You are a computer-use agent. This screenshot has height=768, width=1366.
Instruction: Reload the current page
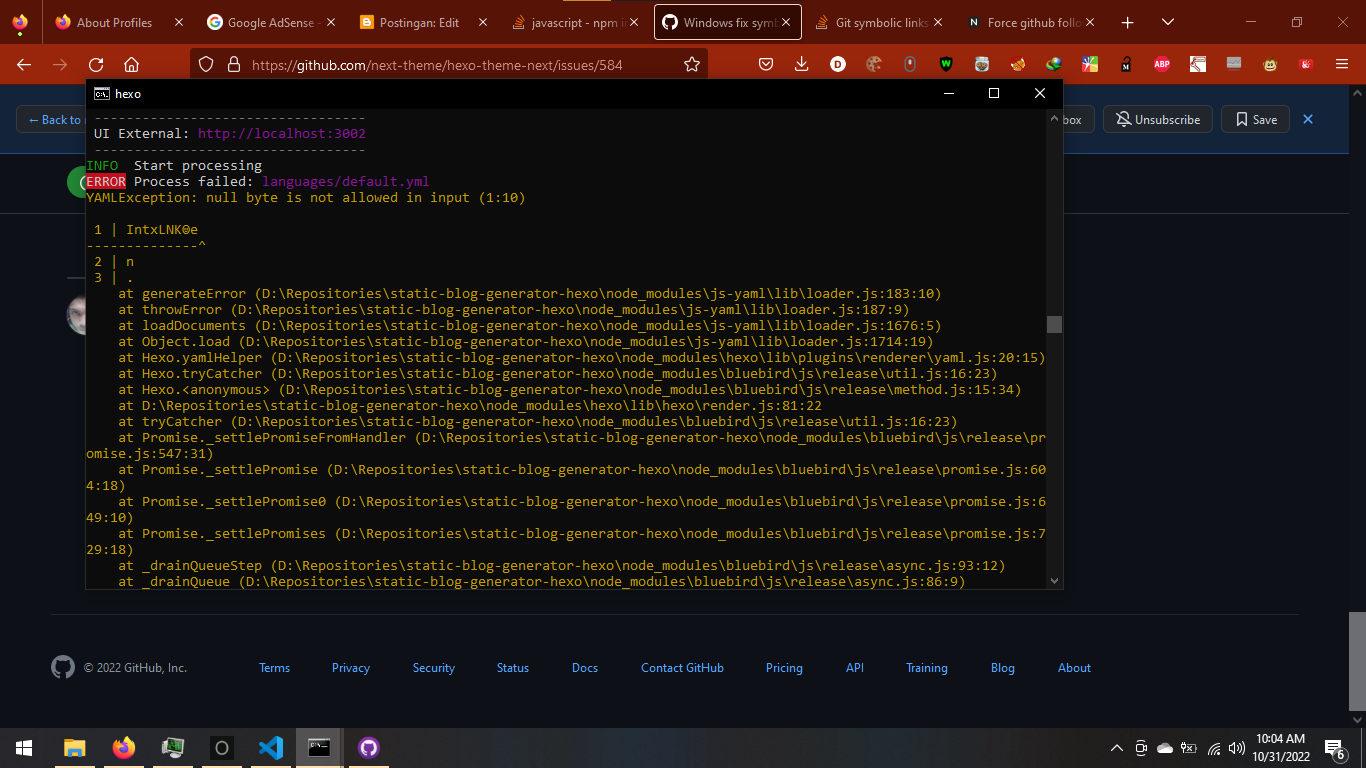pyautogui.click(x=95, y=63)
